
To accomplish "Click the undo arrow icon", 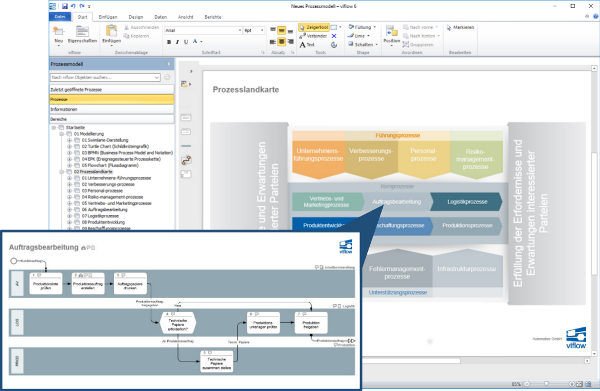I will tap(73, 6).
